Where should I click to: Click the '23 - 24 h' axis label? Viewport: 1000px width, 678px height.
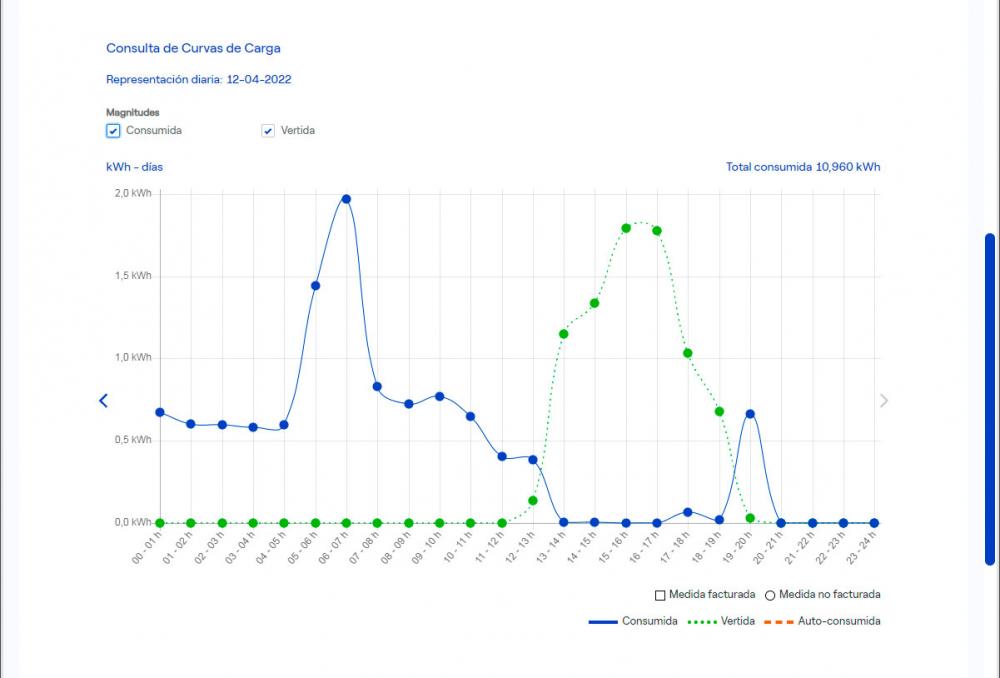[862, 549]
